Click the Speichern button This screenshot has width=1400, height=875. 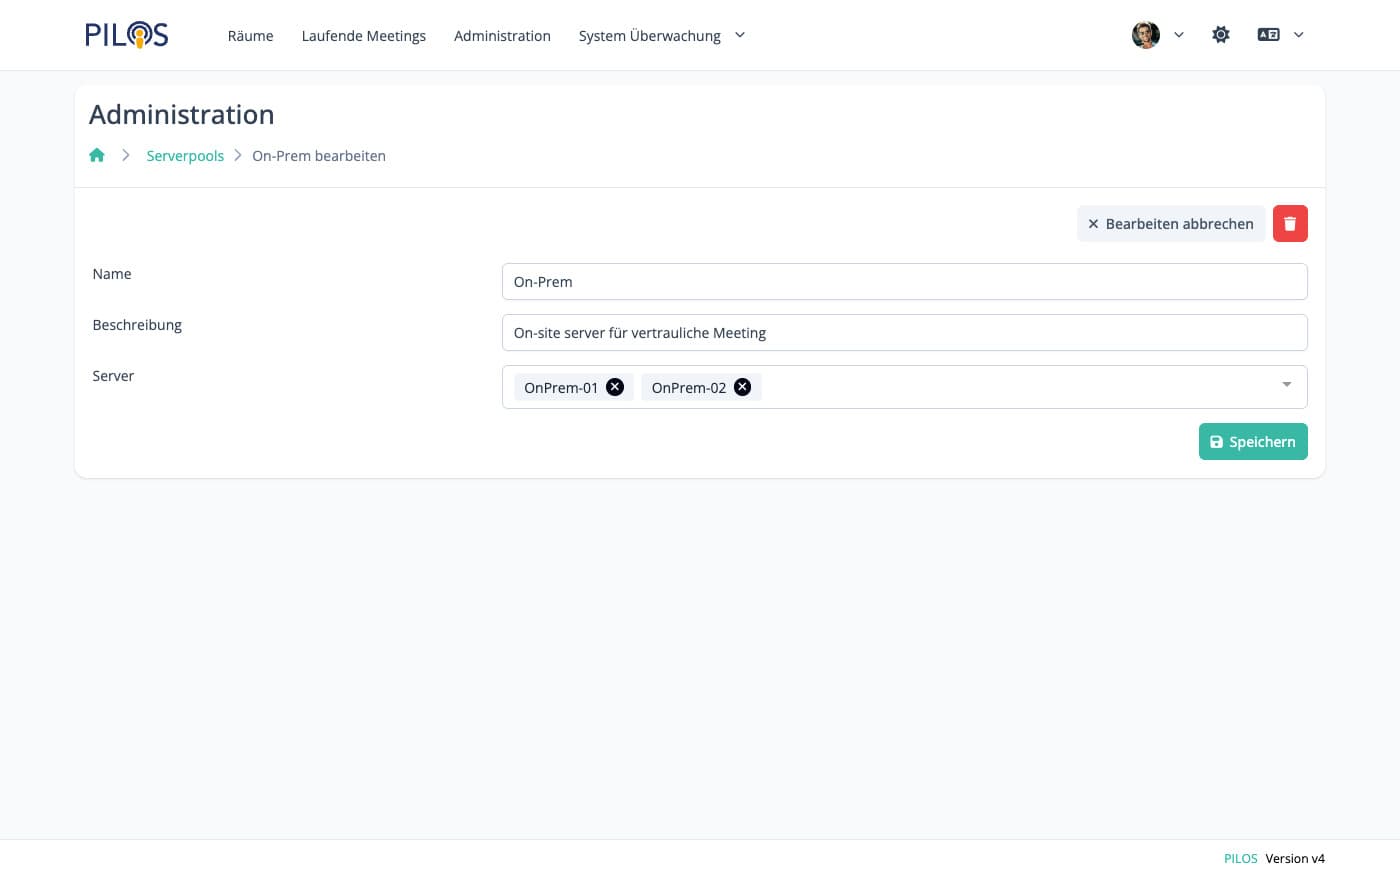pyautogui.click(x=1252, y=442)
